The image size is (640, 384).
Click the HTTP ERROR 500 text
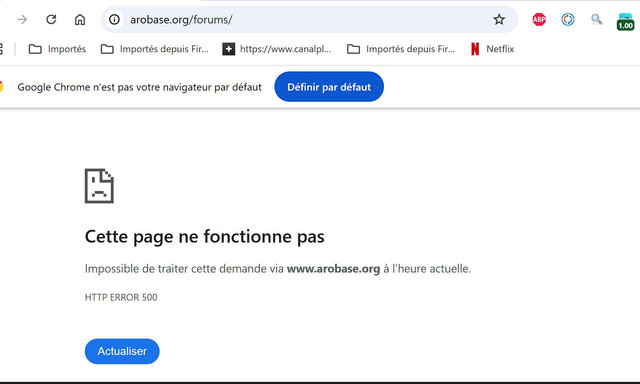click(121, 297)
